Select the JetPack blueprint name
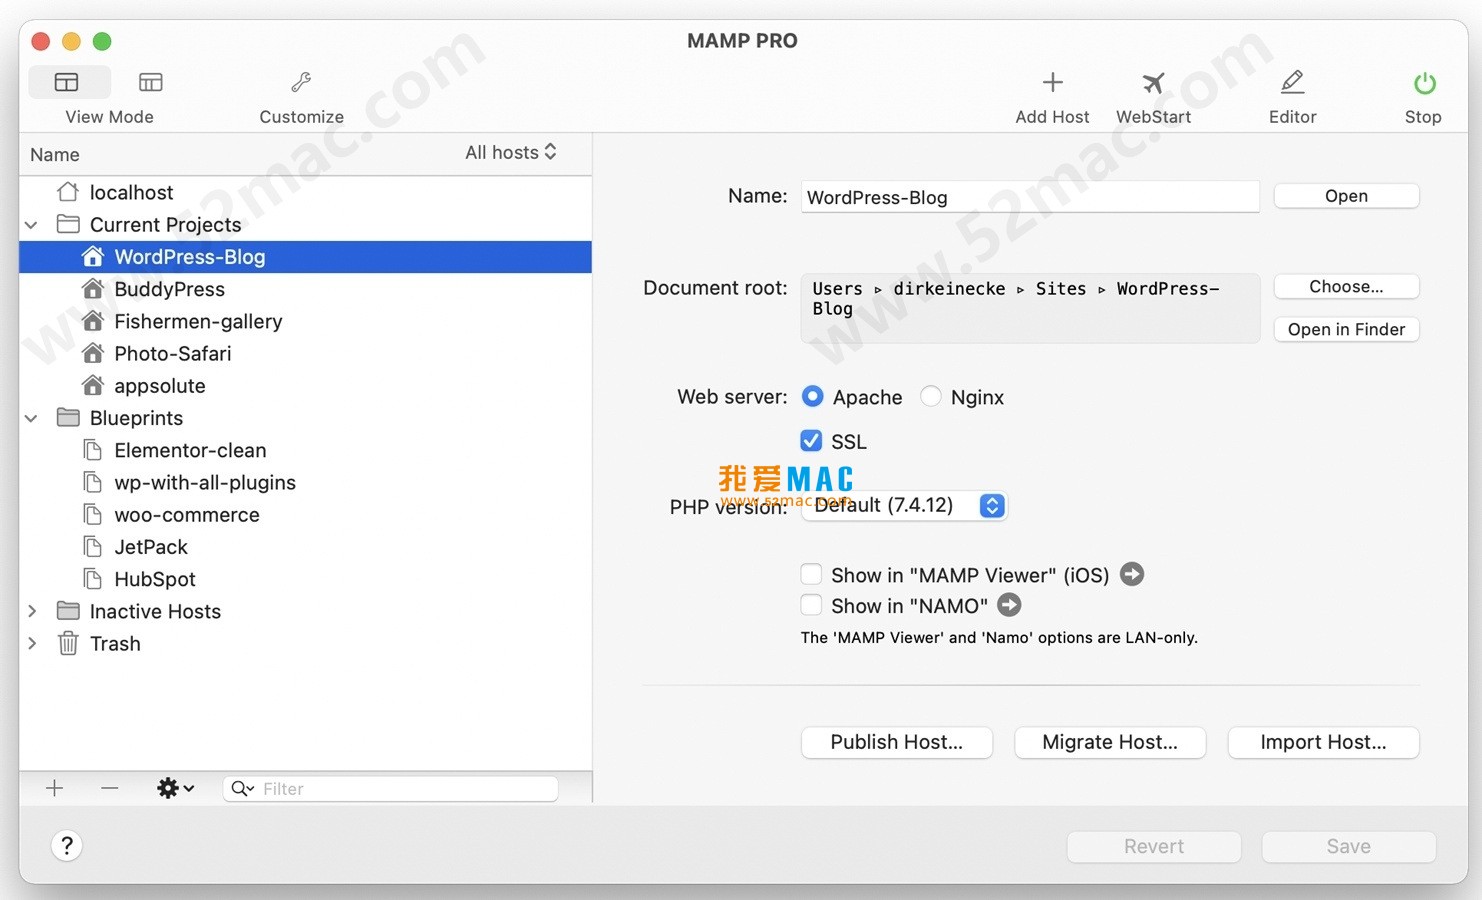This screenshot has width=1482, height=900. (x=151, y=546)
